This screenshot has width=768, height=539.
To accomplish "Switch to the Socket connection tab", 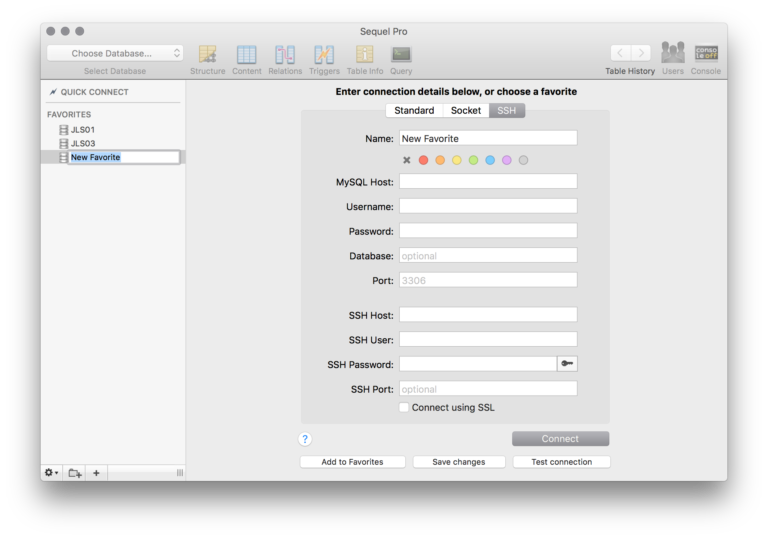I will pos(466,110).
